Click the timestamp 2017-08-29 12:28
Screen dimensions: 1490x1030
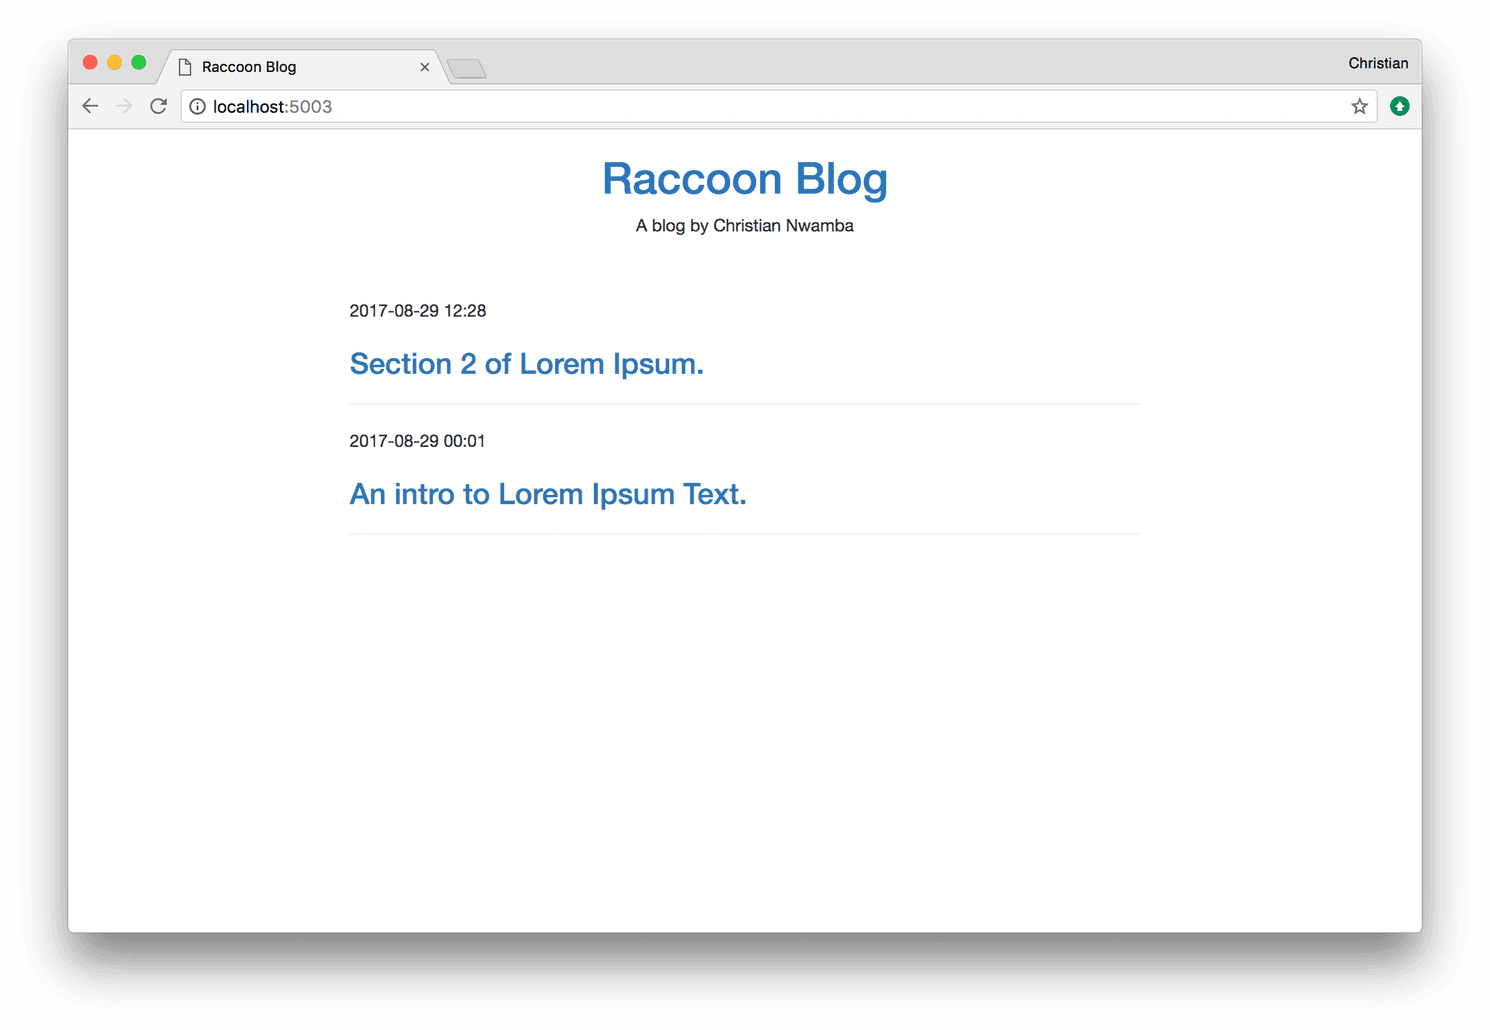point(418,310)
